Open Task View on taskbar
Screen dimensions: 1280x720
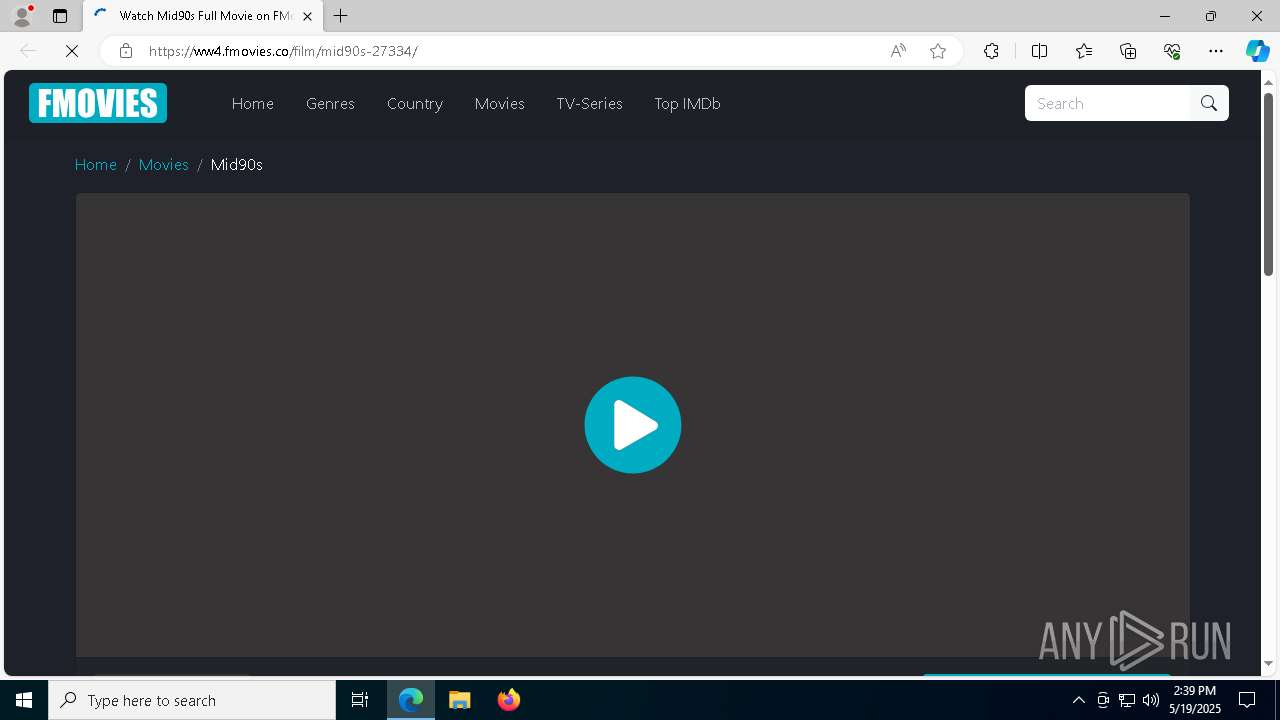point(360,700)
